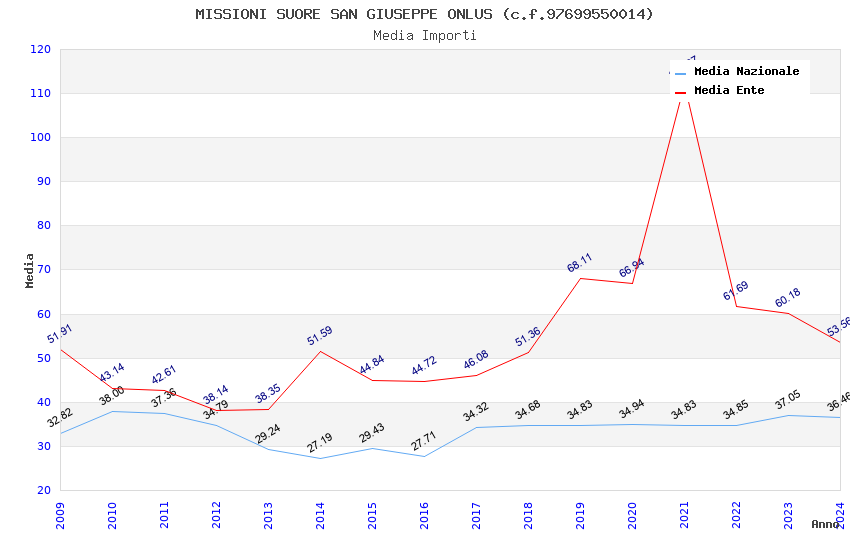The height and width of the screenshot is (550, 850).
Task: Select the year 2014 on the x-axis
Action: coord(320,515)
